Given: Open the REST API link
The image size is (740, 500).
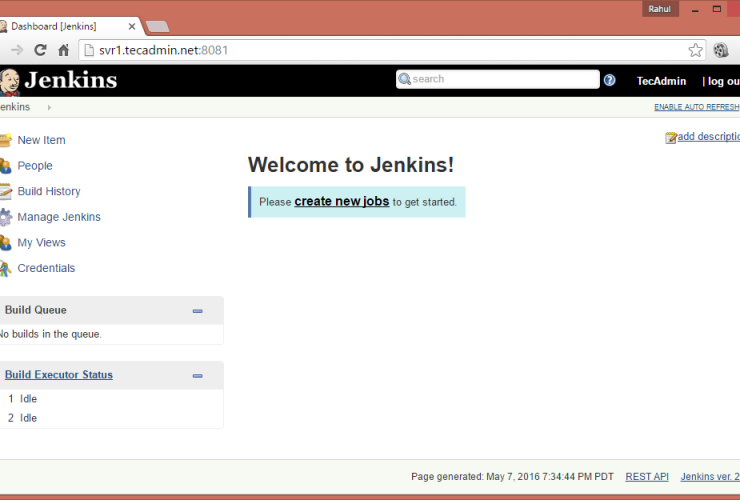Looking at the screenshot, I should (647, 477).
